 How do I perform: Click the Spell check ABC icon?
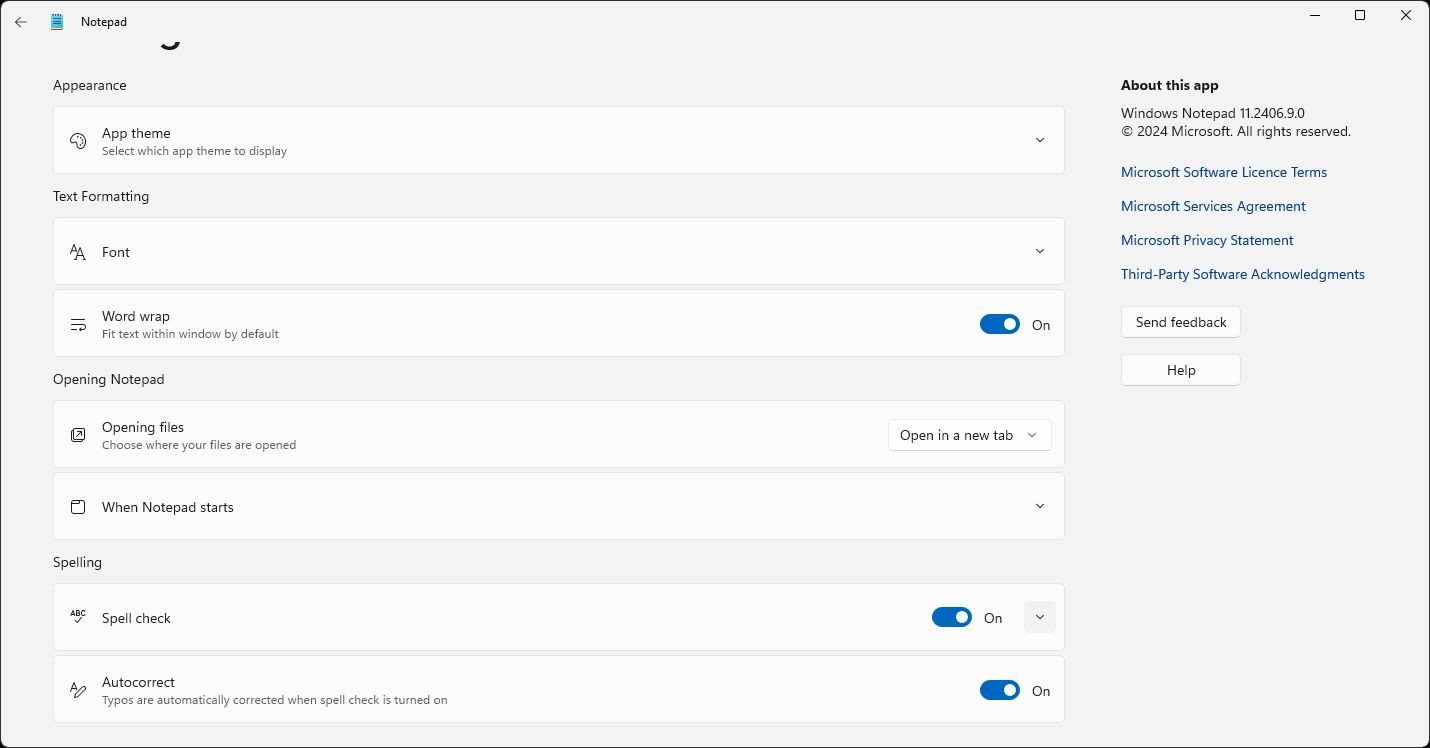78,617
